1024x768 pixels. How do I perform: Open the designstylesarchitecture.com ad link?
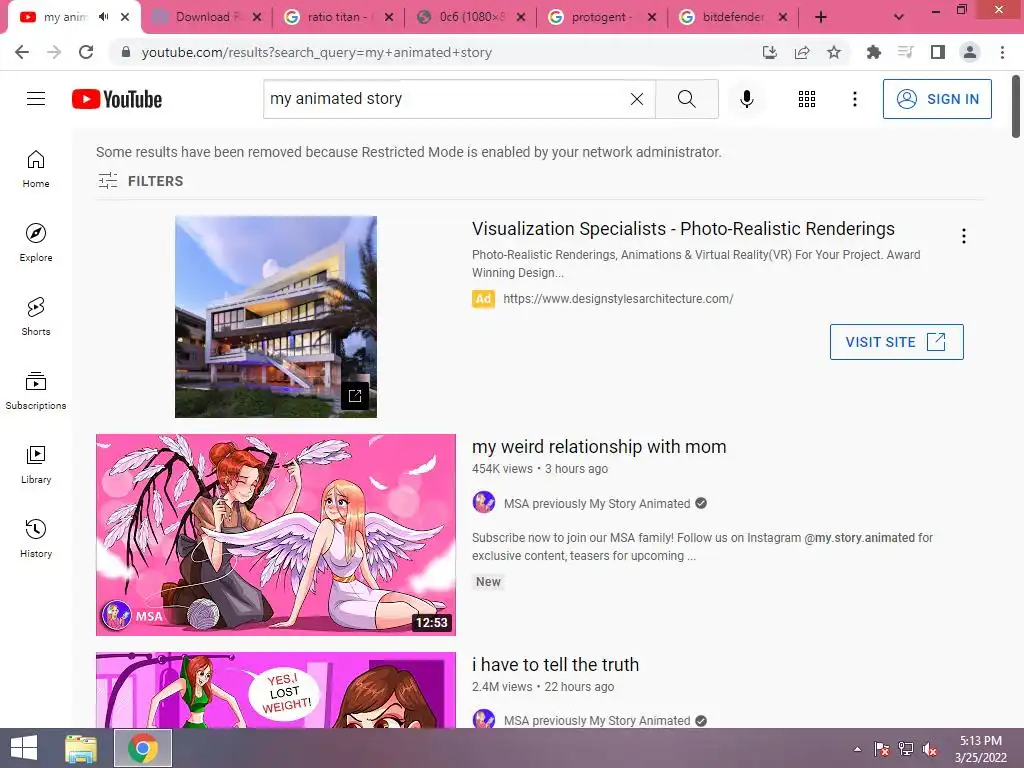618,298
